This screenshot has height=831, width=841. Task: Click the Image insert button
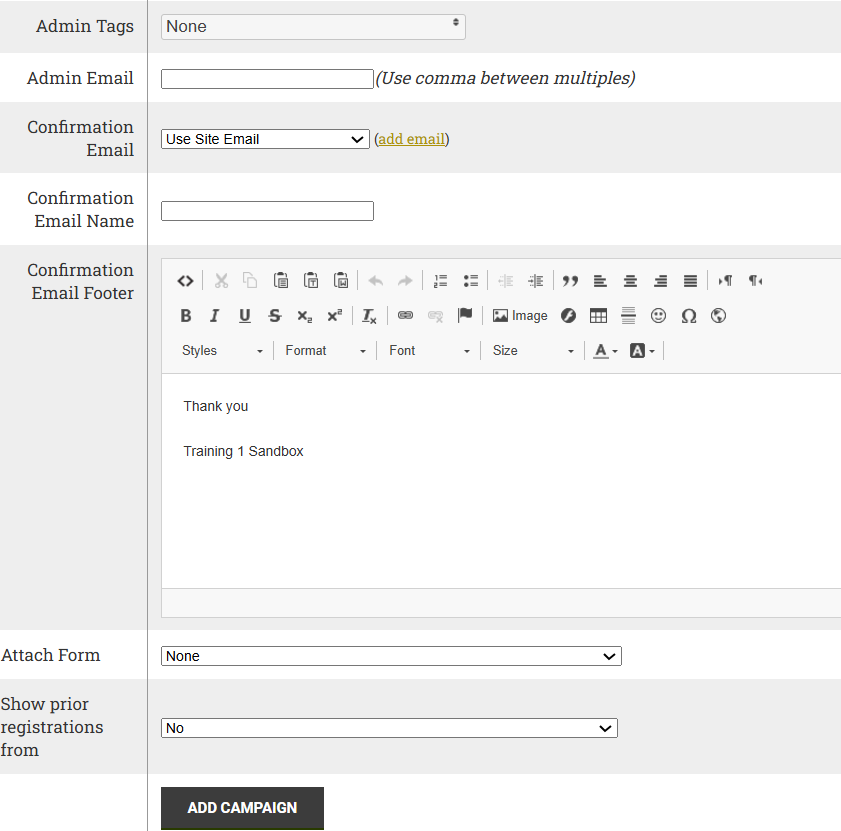point(520,316)
